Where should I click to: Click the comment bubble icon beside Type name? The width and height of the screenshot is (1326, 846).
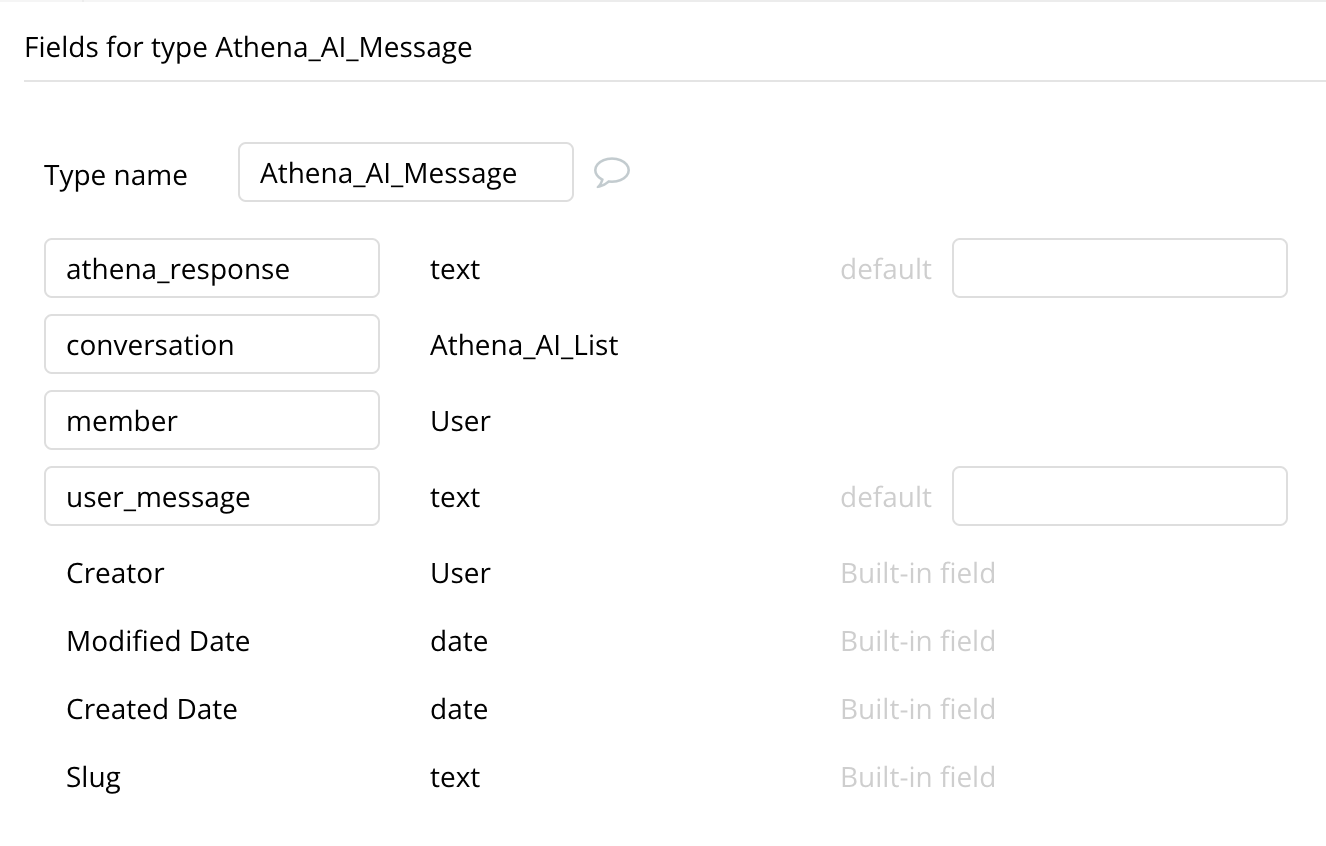tap(611, 172)
